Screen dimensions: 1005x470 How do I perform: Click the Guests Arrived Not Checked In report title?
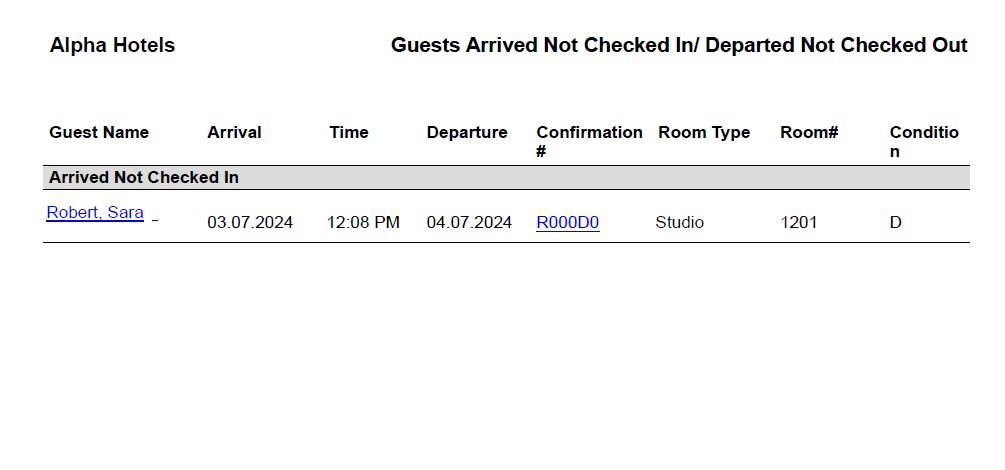(x=679, y=46)
